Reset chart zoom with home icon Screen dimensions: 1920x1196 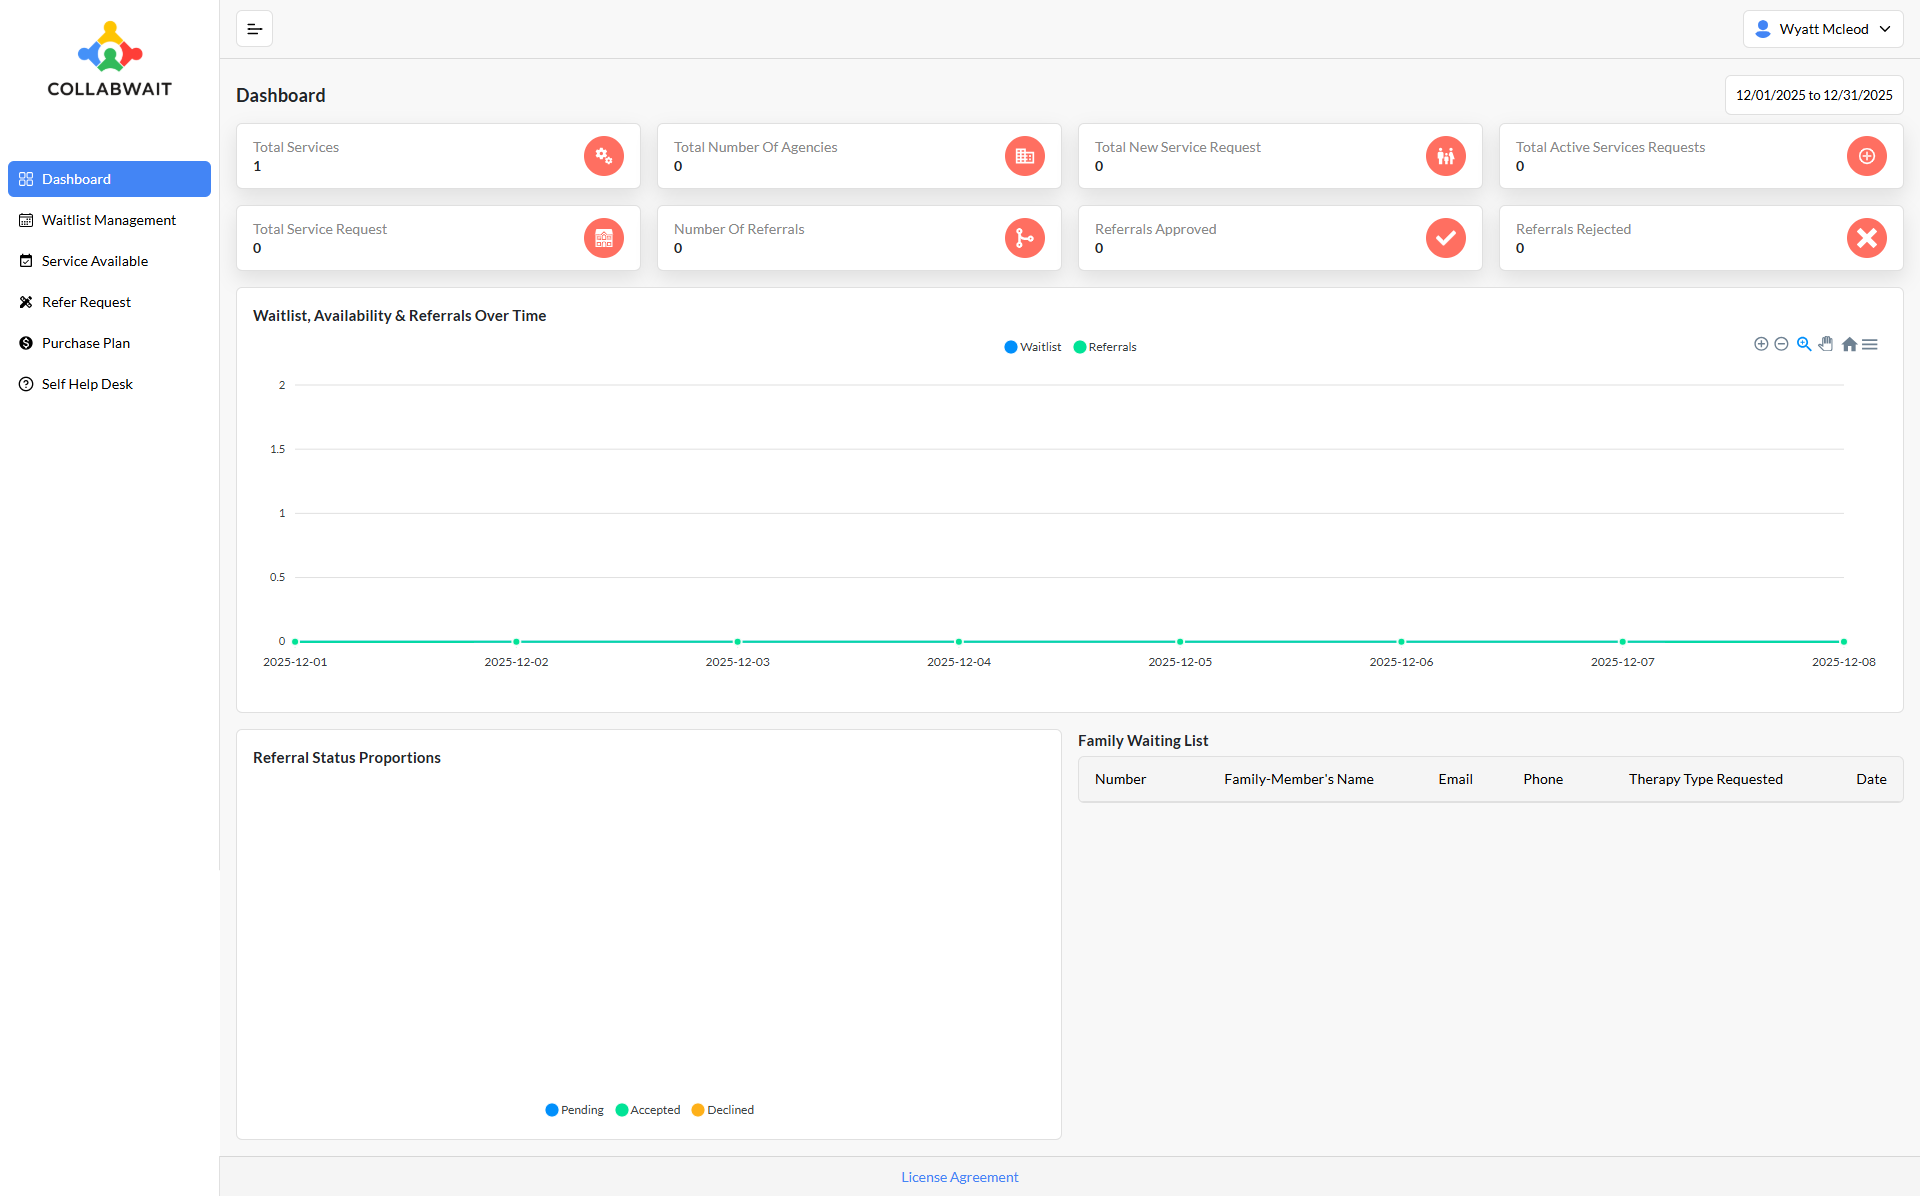coord(1849,344)
